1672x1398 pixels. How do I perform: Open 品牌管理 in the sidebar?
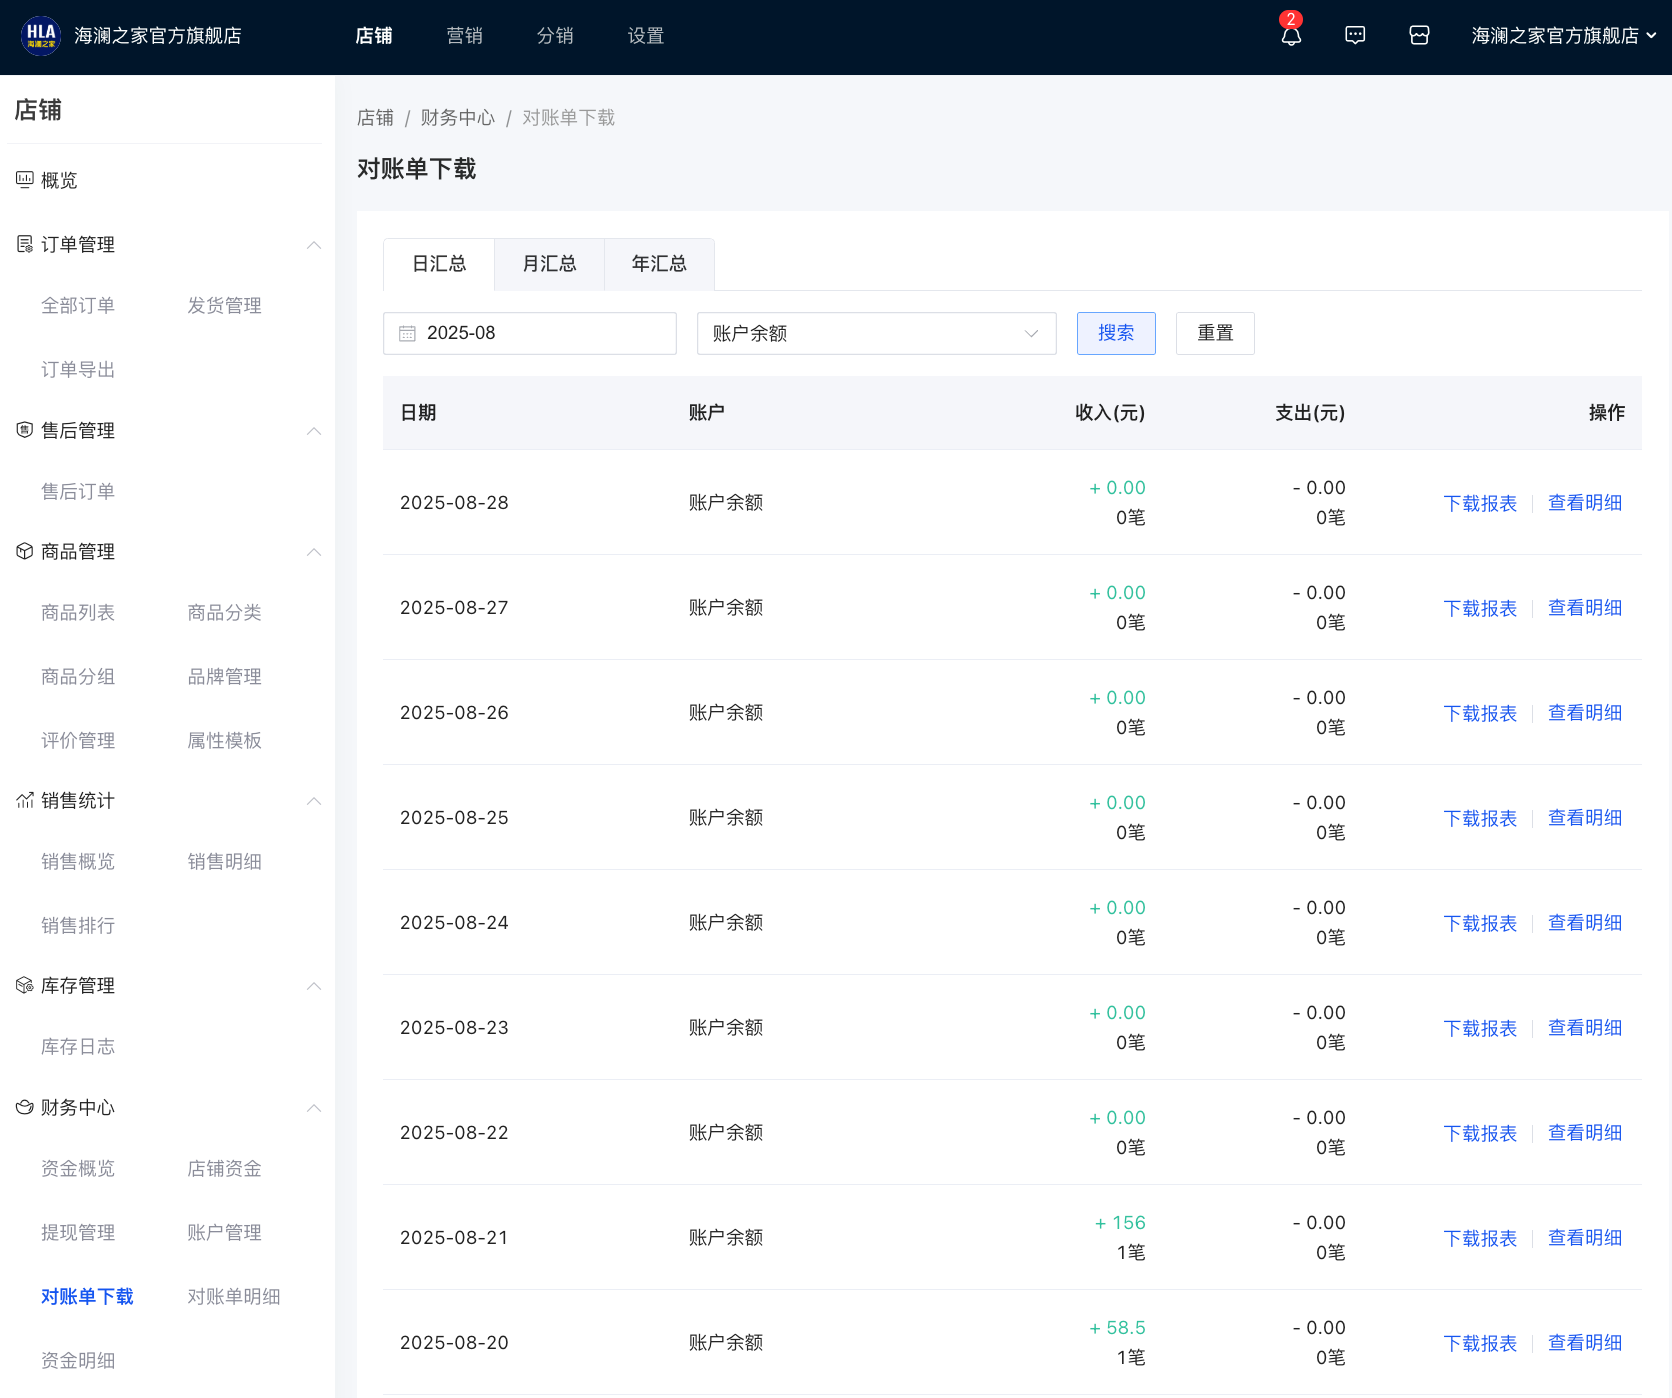(x=225, y=677)
